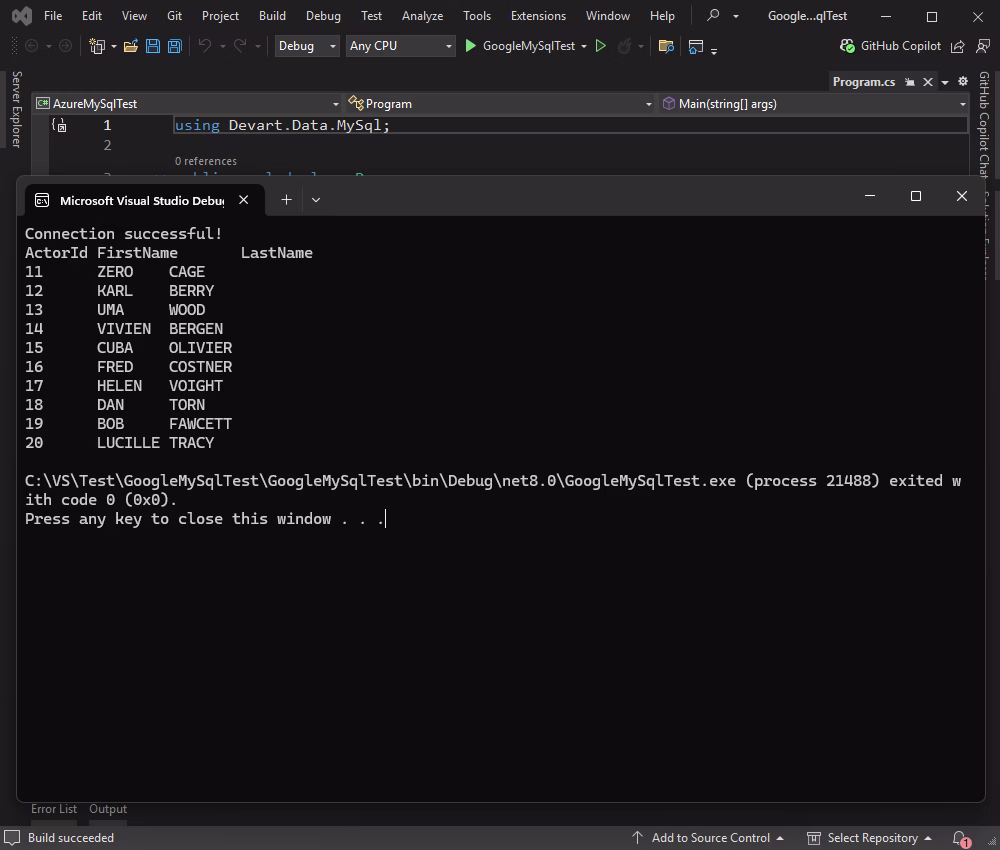Open the Extensions menu
This screenshot has width=1000, height=850.
(x=538, y=16)
